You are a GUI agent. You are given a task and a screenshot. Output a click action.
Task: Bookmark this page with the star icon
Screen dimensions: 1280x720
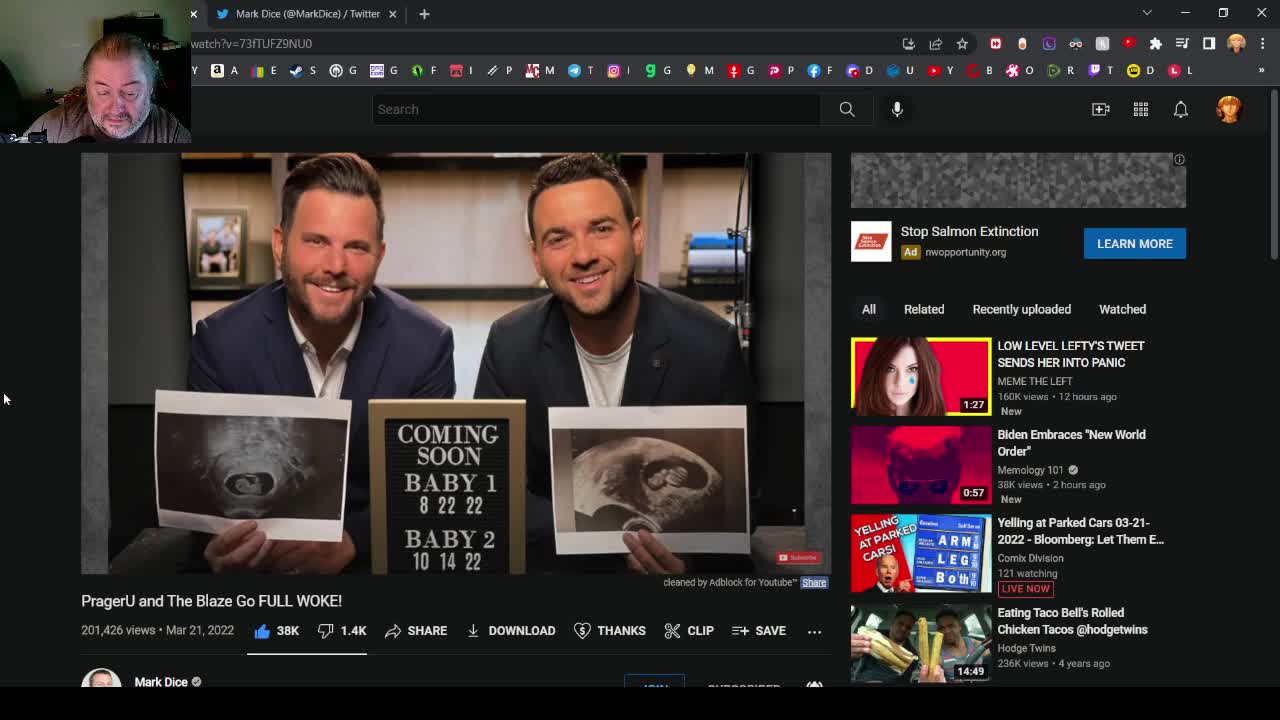962,44
